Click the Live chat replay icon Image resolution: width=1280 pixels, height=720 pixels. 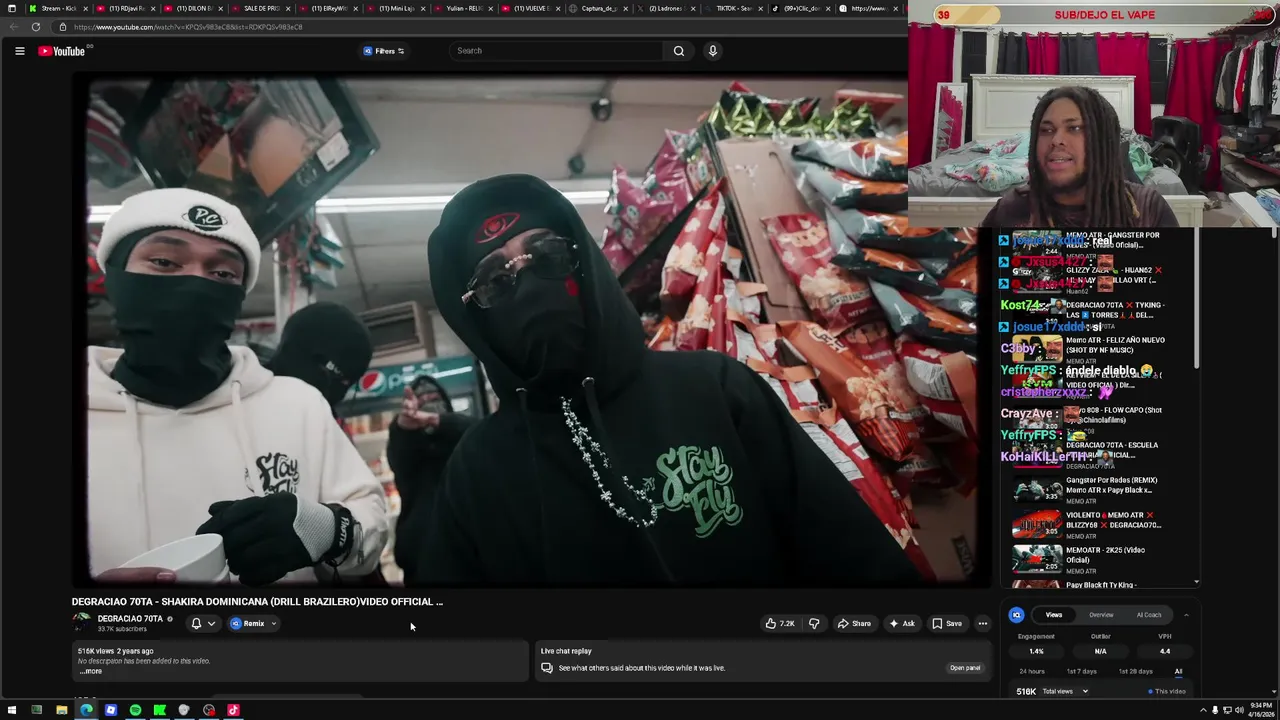547,668
